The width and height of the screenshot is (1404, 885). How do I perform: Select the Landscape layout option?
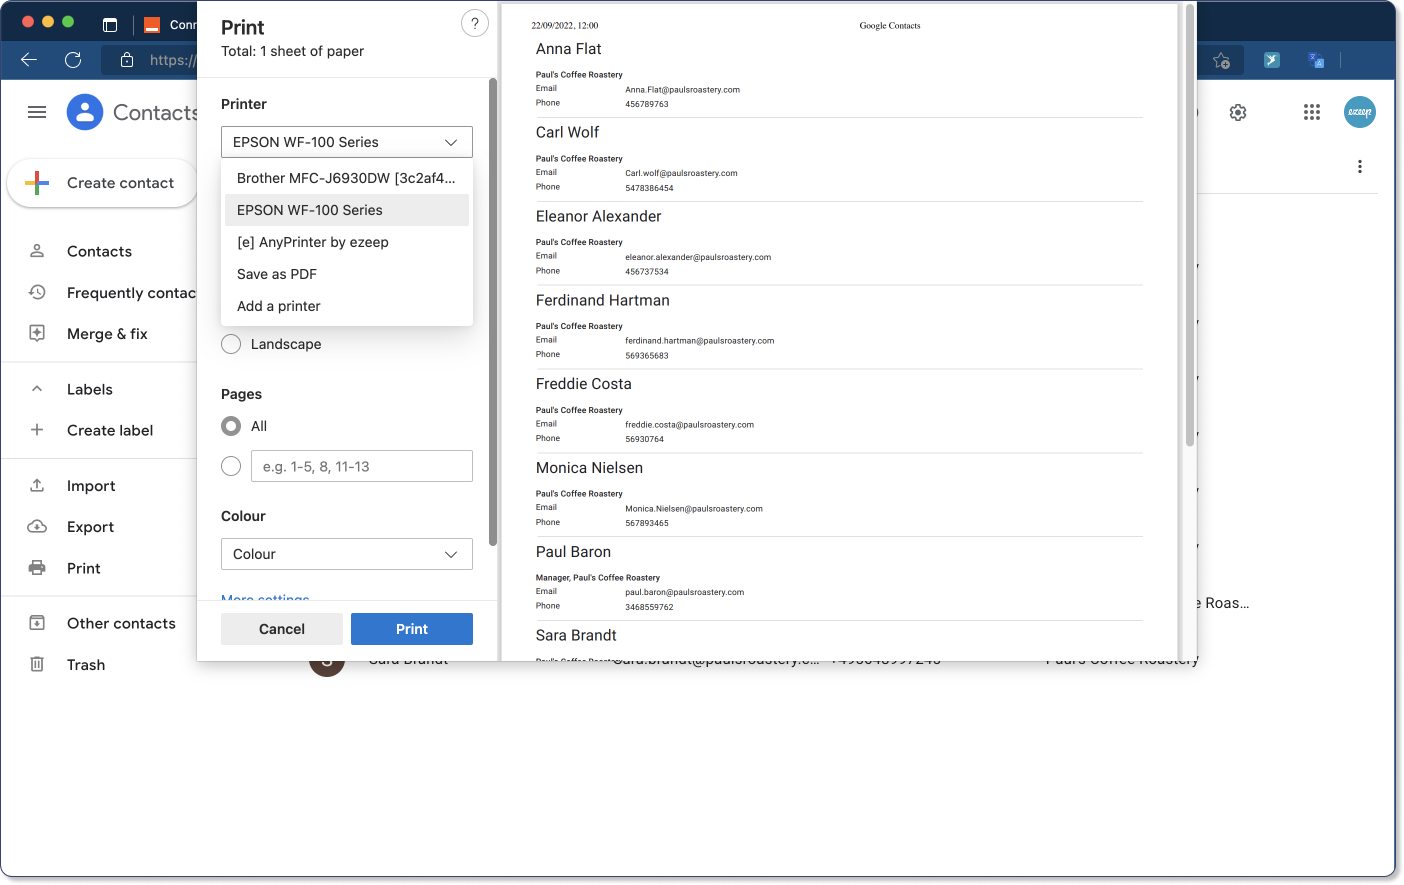pos(231,343)
